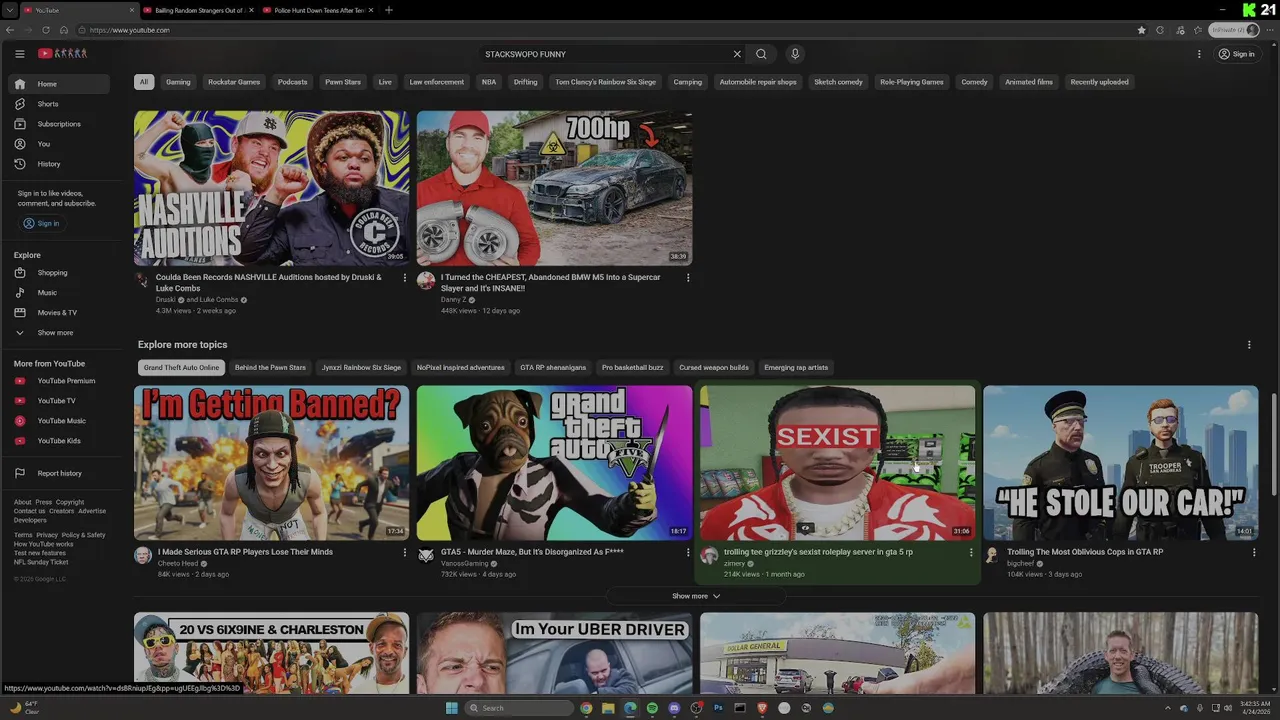Reload the page in browser toolbar

46,30
